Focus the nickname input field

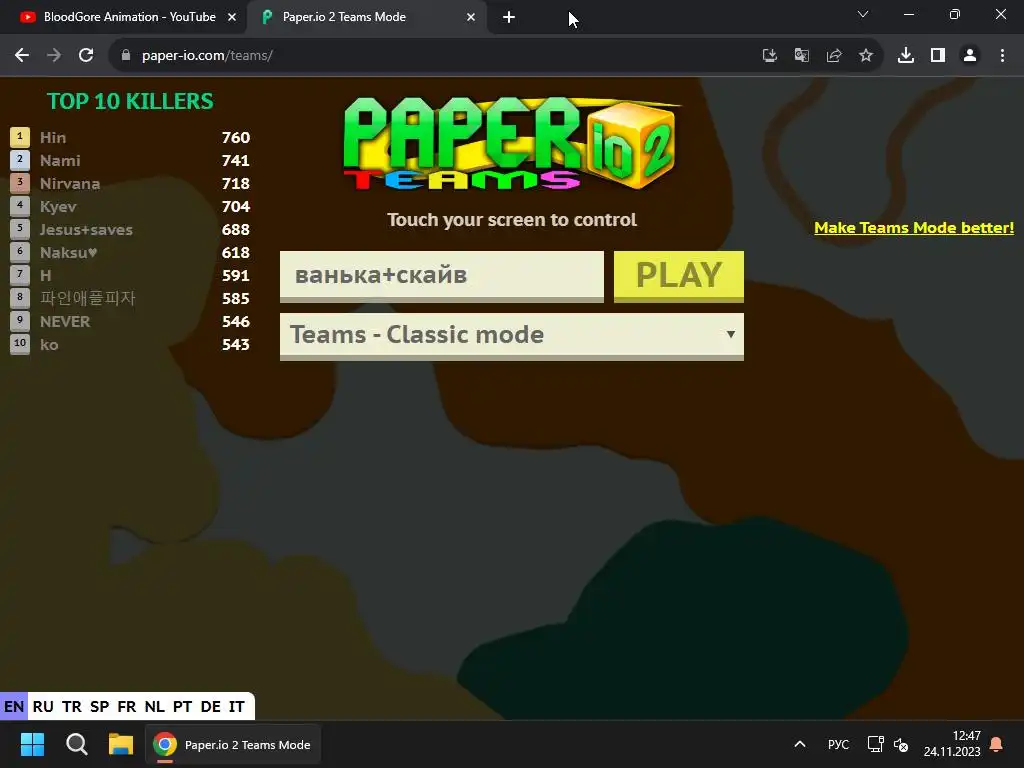[x=441, y=276]
